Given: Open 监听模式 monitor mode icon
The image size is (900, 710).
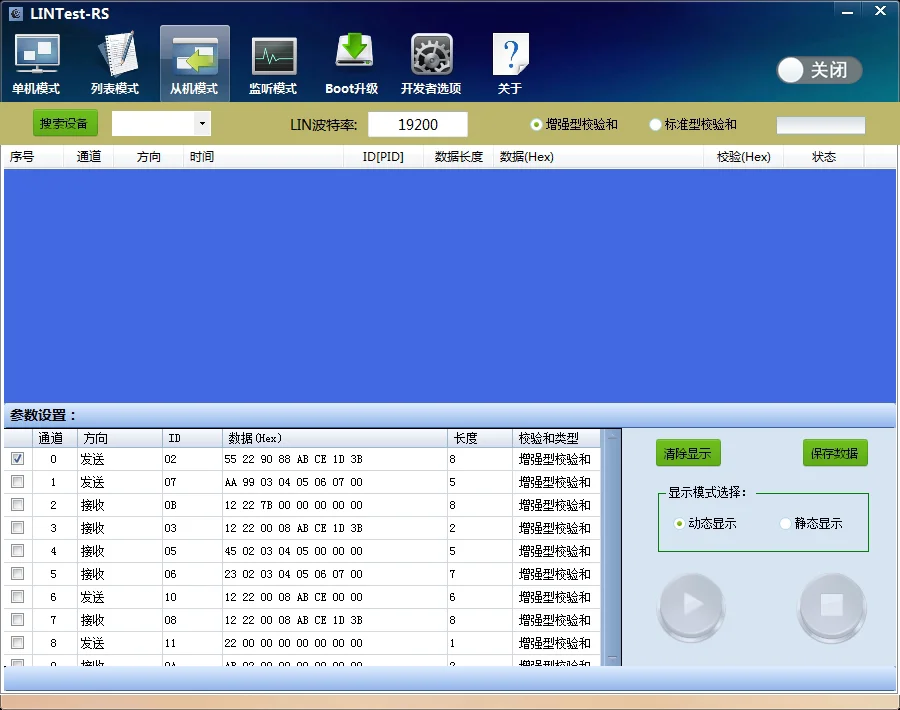Looking at the screenshot, I should click(x=273, y=62).
